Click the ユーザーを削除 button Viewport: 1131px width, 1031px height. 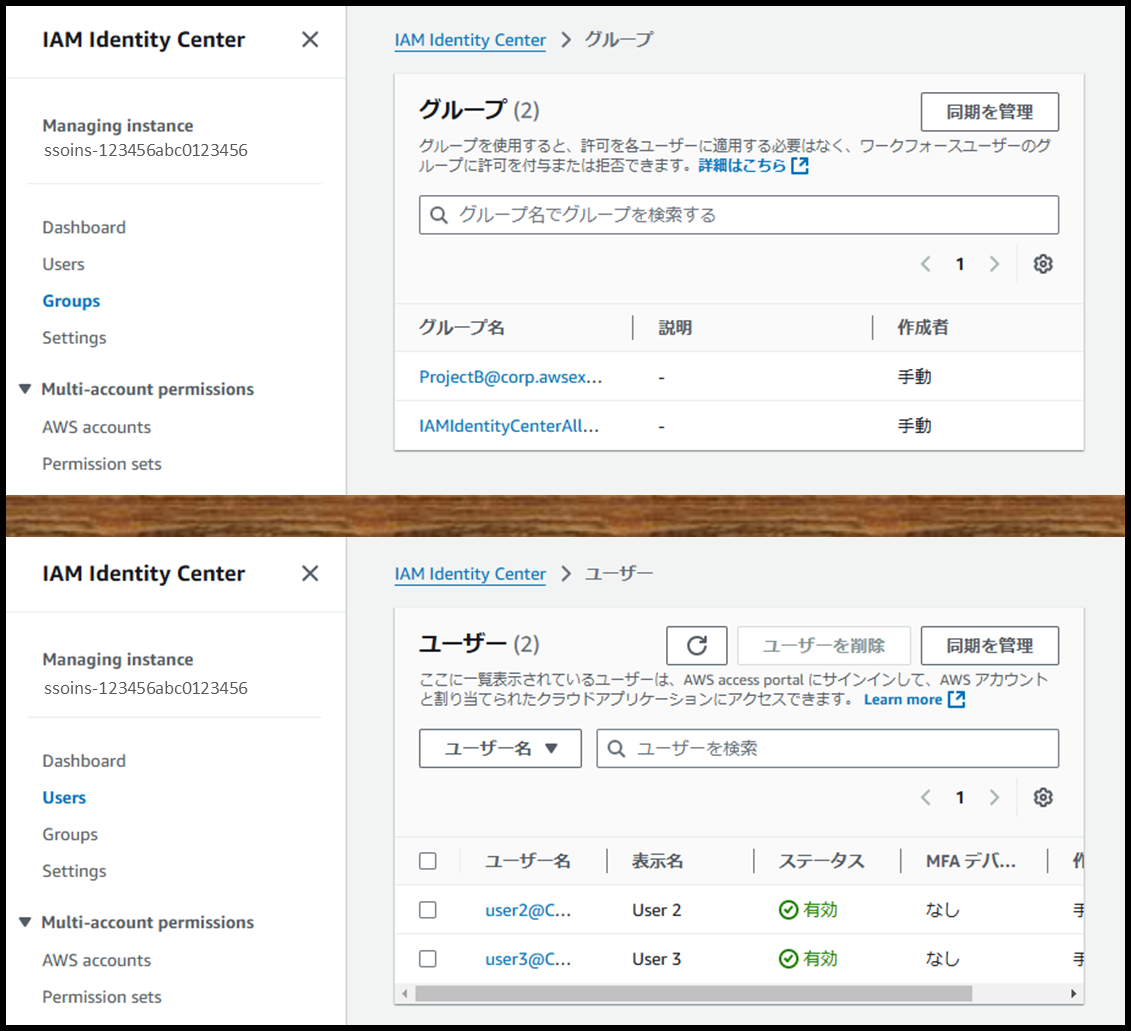pyautogui.click(x=824, y=645)
